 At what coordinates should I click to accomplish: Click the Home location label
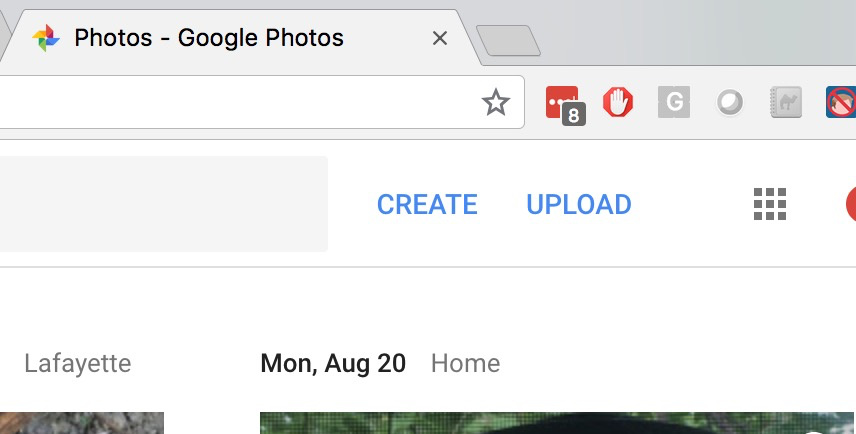tap(465, 364)
